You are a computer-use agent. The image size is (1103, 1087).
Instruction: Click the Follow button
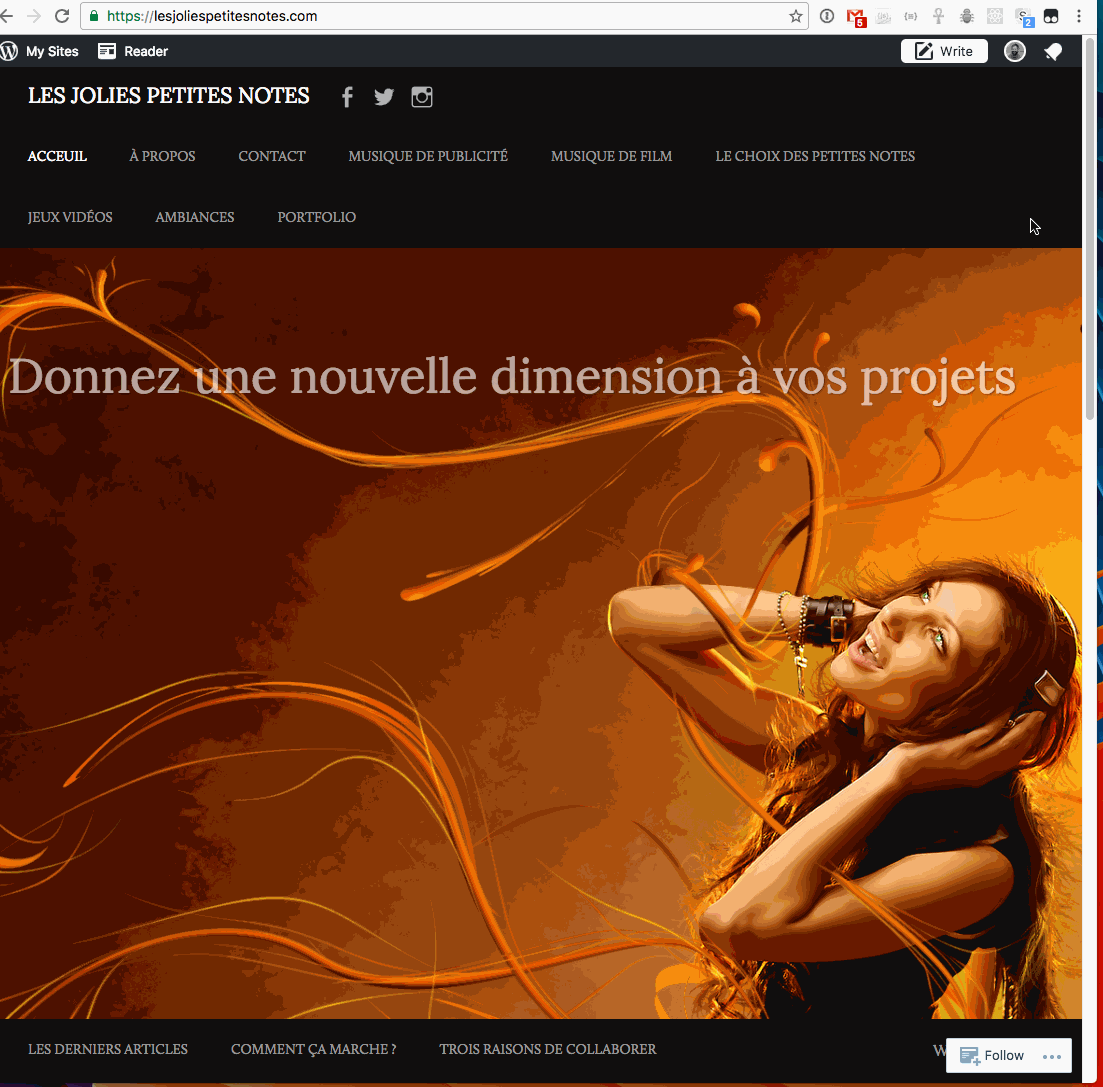993,1056
